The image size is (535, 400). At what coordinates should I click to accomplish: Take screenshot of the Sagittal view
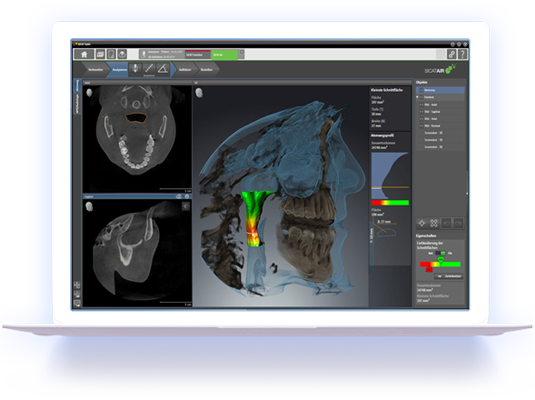pos(179,197)
